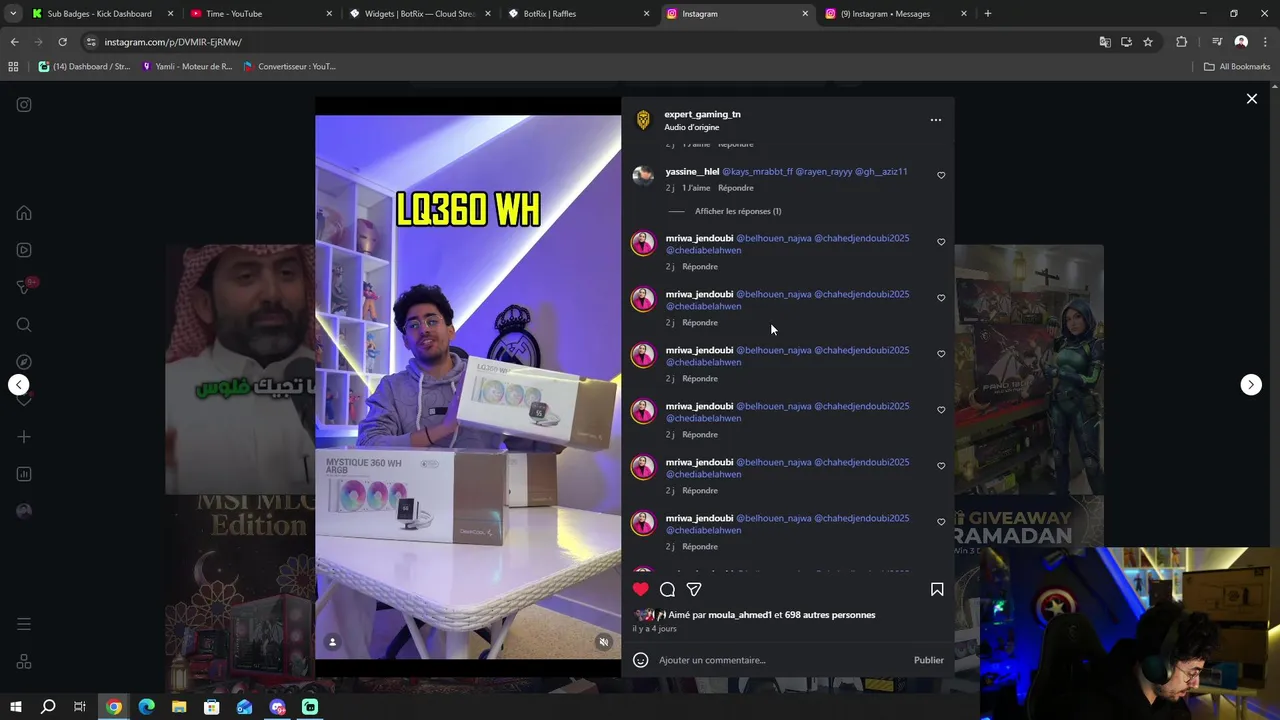Reload the Instagram page
The height and width of the screenshot is (720, 1280).
62,42
